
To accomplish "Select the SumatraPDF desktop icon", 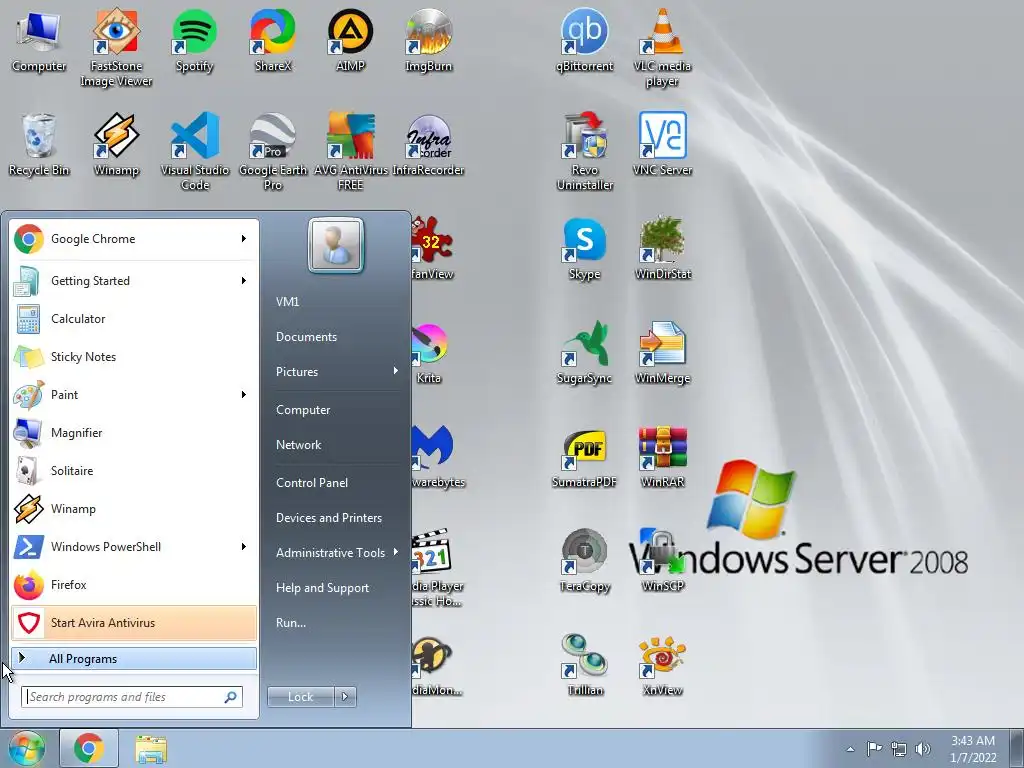I will [x=584, y=457].
